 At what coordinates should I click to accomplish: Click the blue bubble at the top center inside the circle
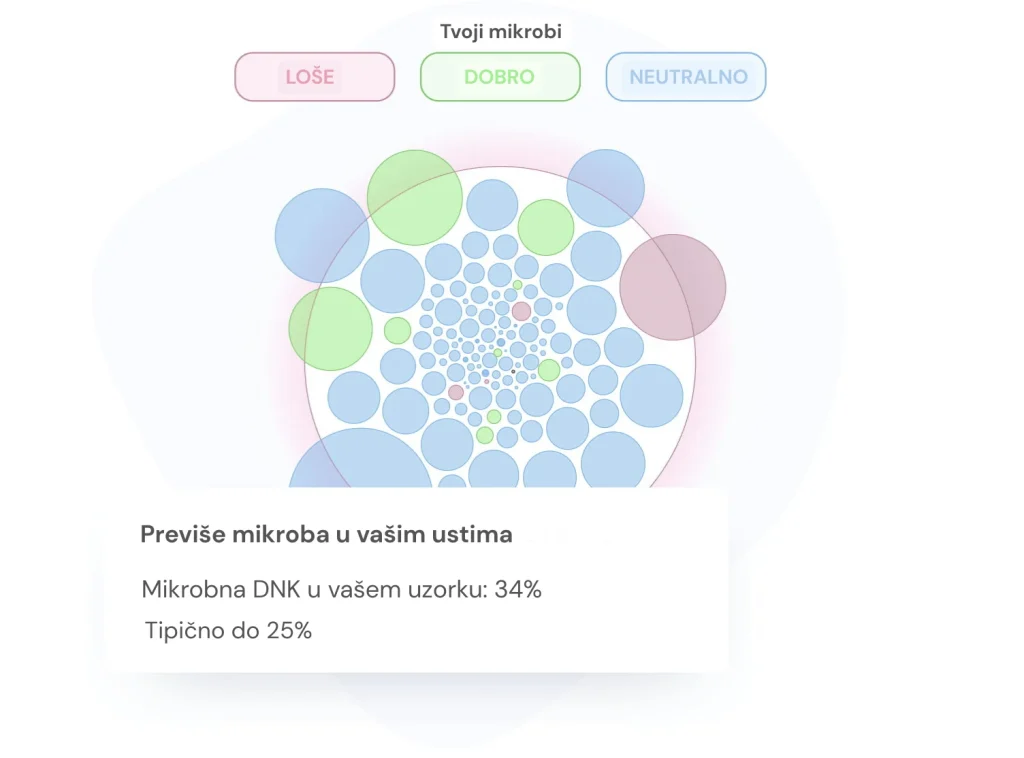(492, 205)
